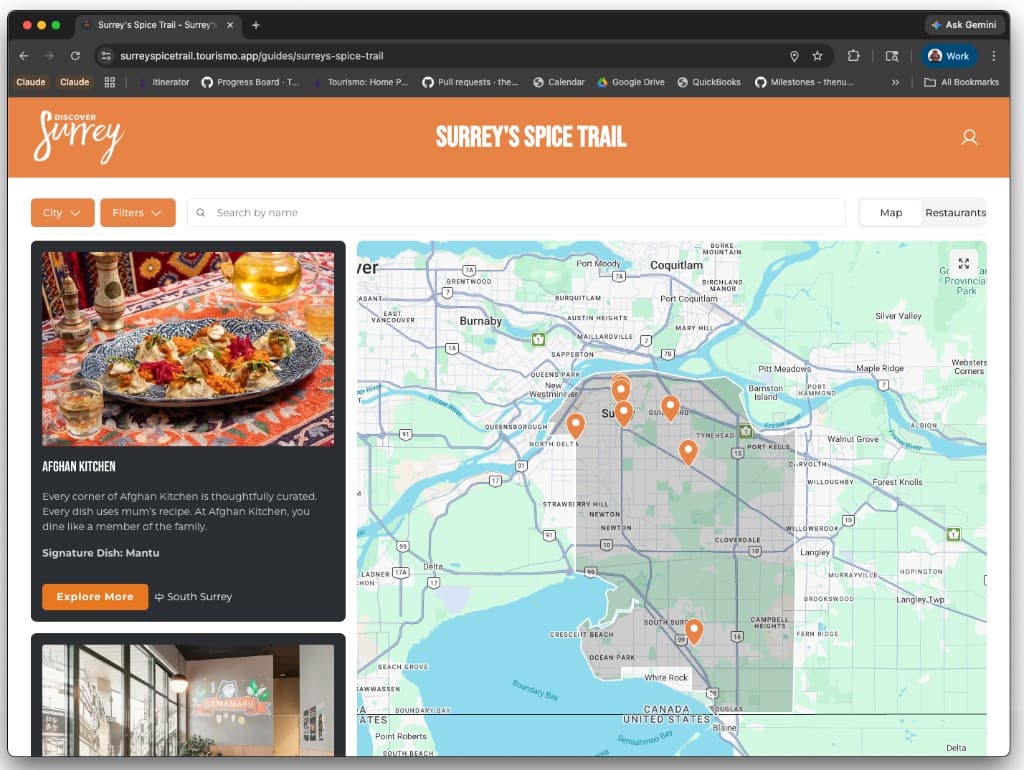Click the address bar URL

pyautogui.click(x=251, y=56)
